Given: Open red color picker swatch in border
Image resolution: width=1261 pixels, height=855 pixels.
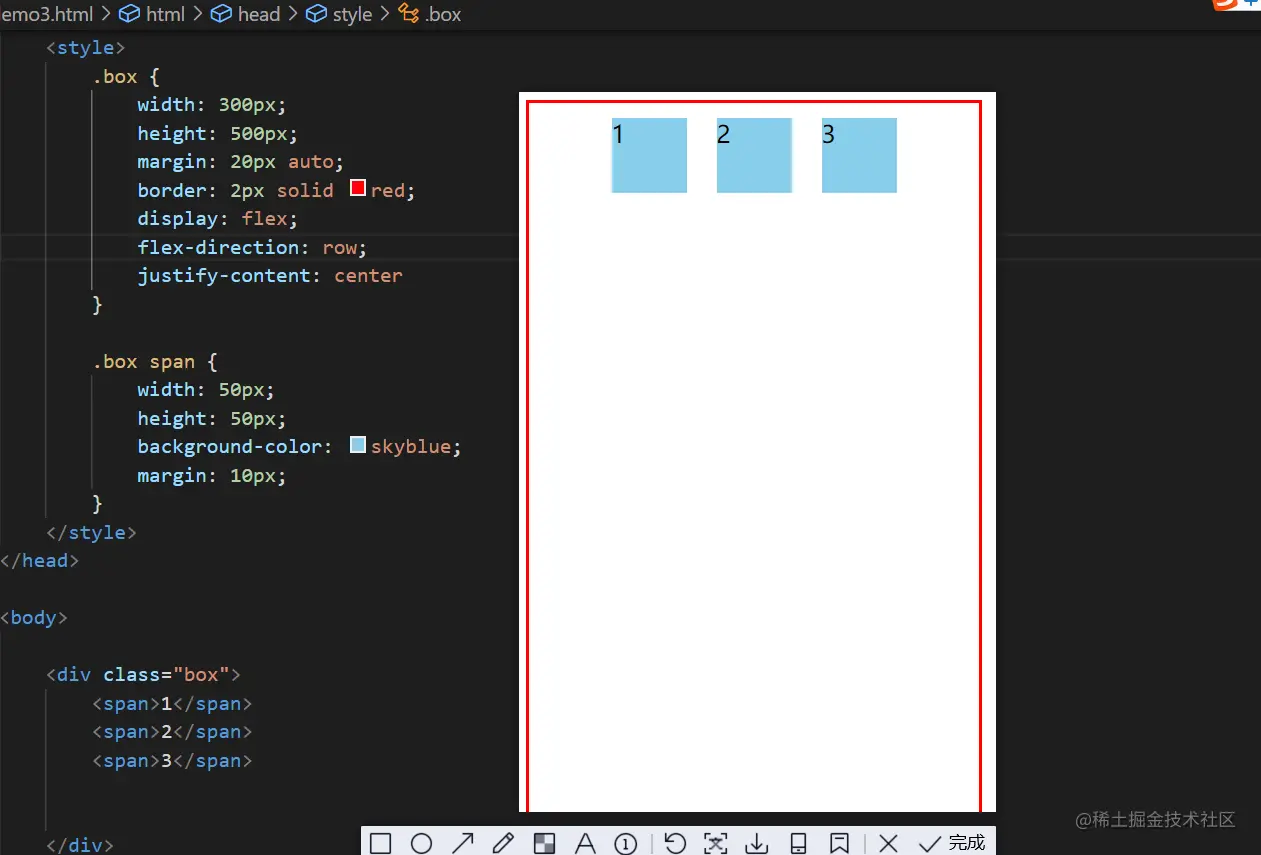Looking at the screenshot, I should pyautogui.click(x=358, y=188).
